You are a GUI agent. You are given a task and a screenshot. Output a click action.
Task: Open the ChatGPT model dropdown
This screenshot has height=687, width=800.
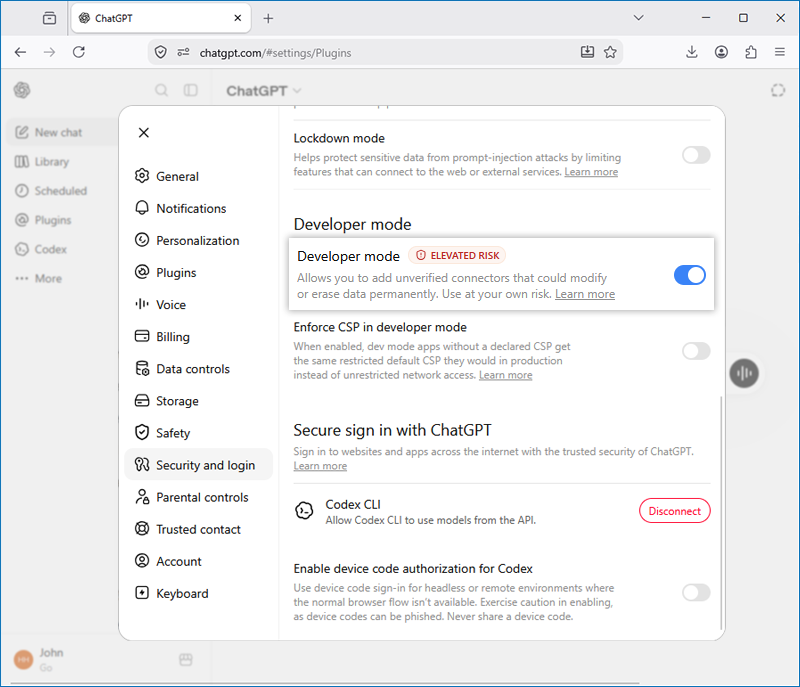[264, 91]
